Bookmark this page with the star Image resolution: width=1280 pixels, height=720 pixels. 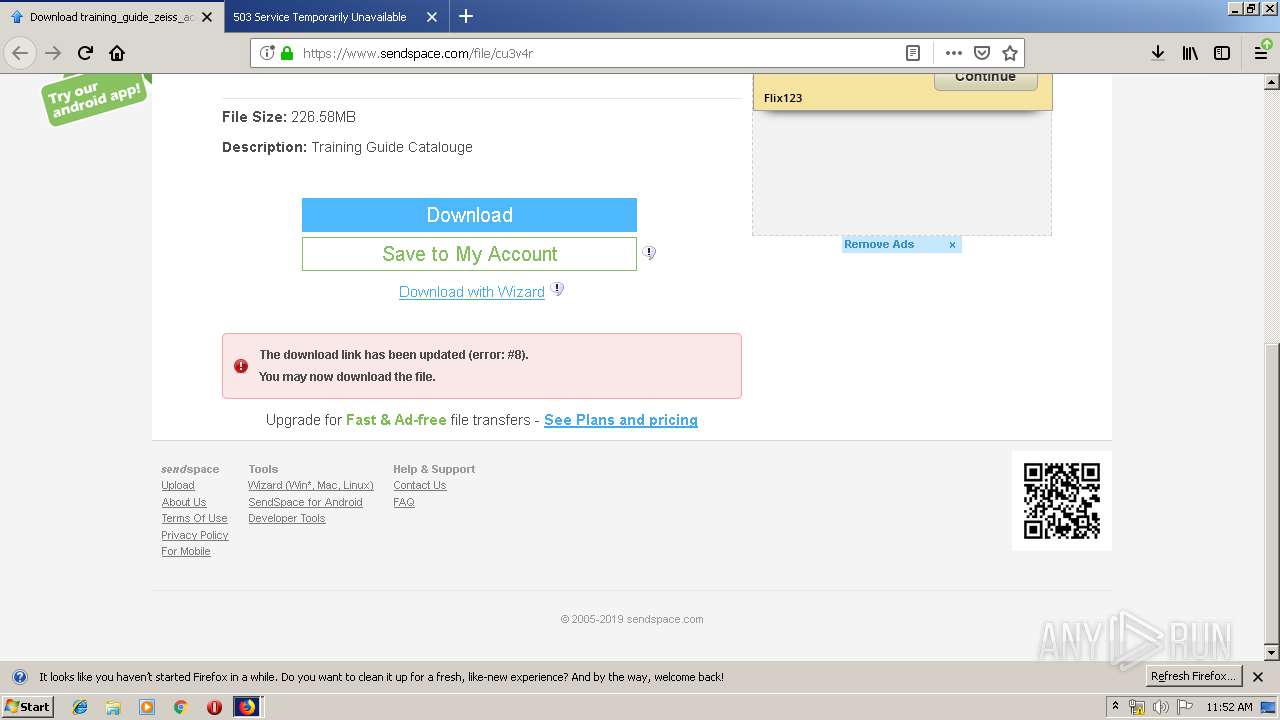point(1010,53)
